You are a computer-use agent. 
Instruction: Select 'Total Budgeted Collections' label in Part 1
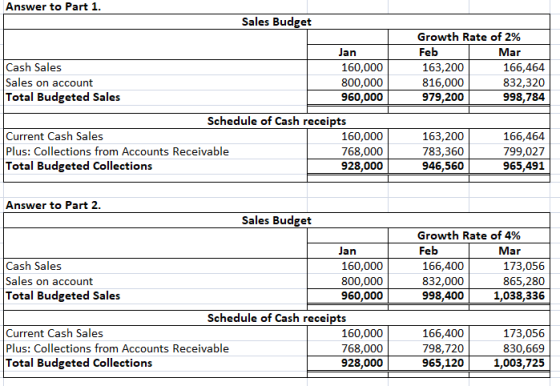click(79, 166)
